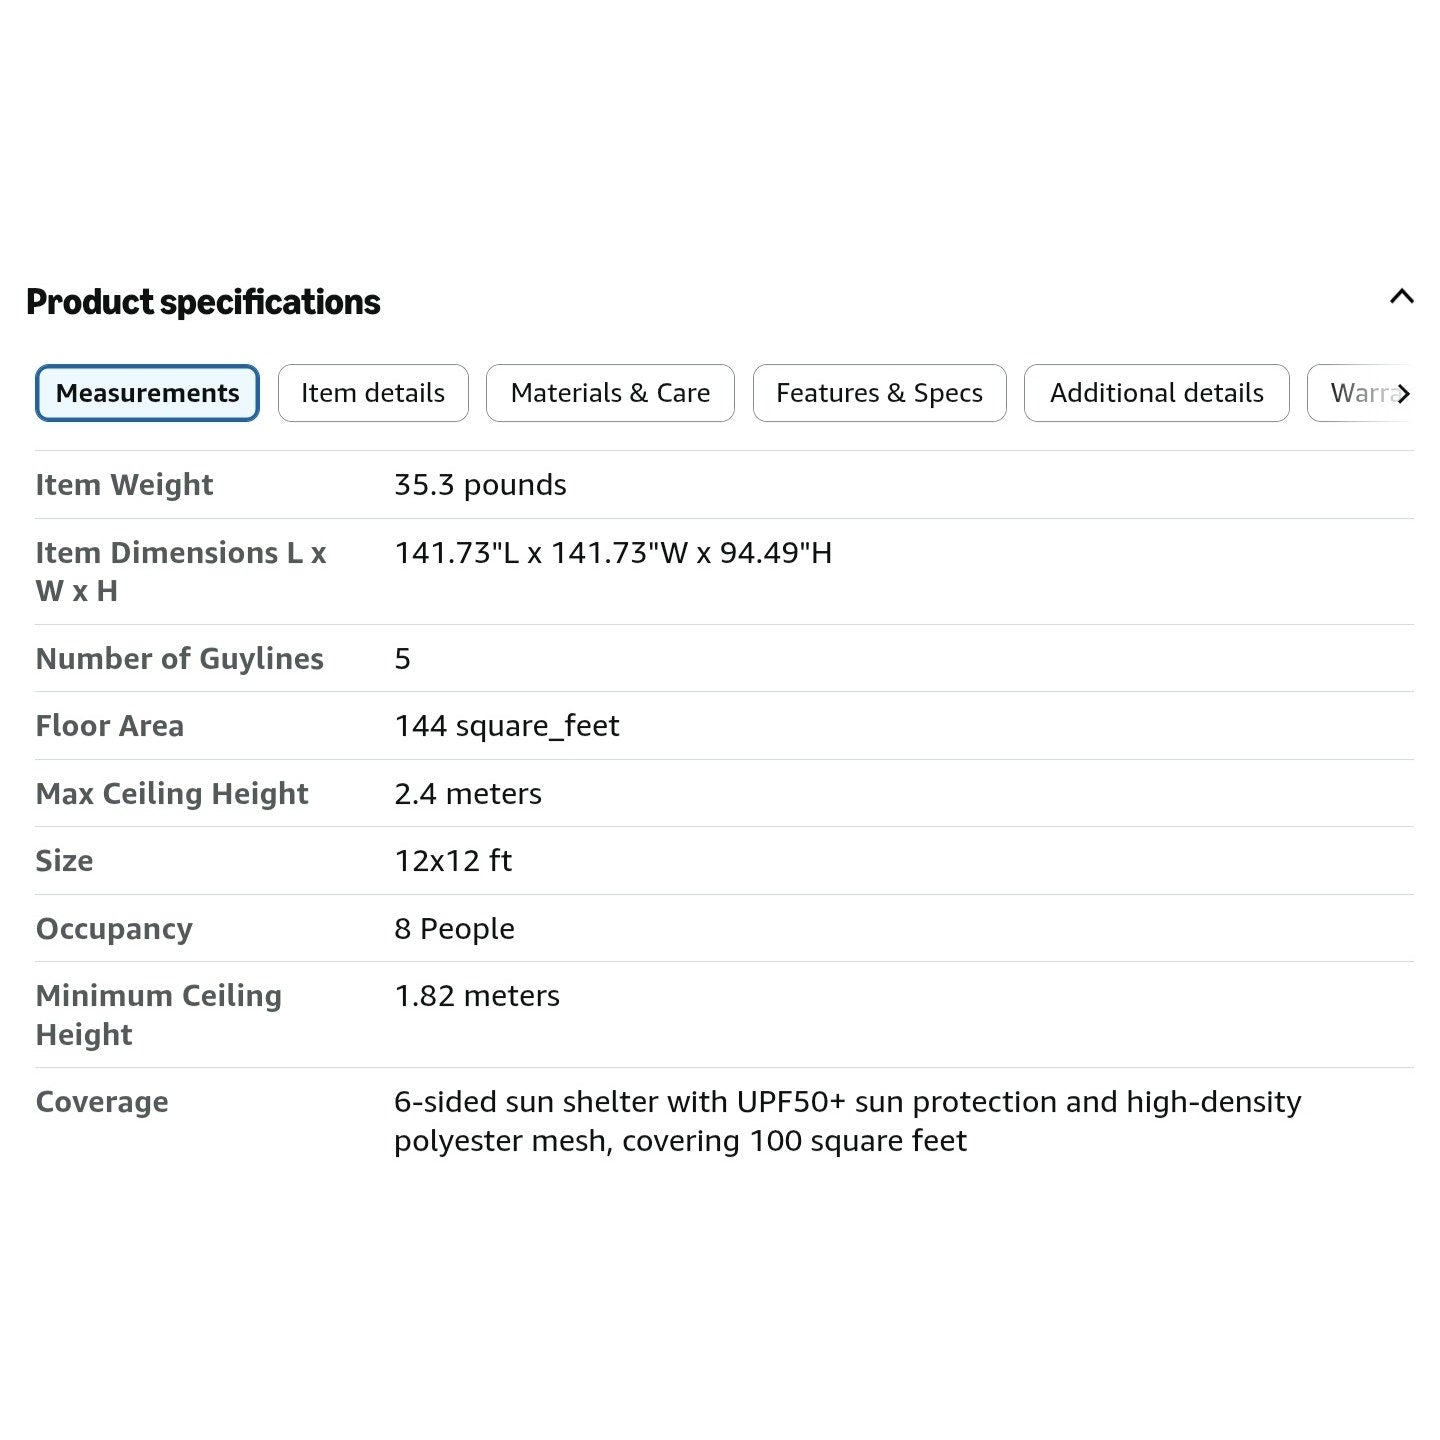
Task: Click the 35.3 pounds value
Action: 480,485
